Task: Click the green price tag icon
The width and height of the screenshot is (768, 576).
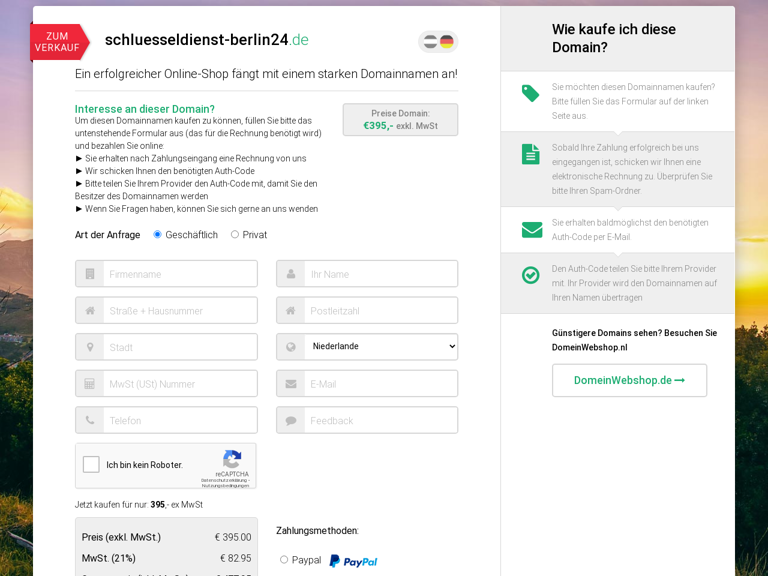Action: point(530,93)
